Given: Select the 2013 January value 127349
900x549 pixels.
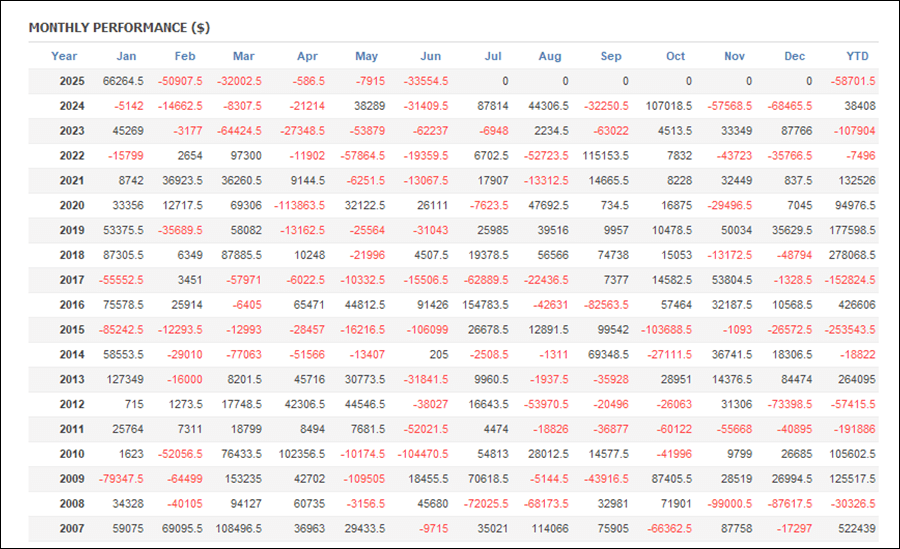Looking at the screenshot, I should click(x=125, y=380).
